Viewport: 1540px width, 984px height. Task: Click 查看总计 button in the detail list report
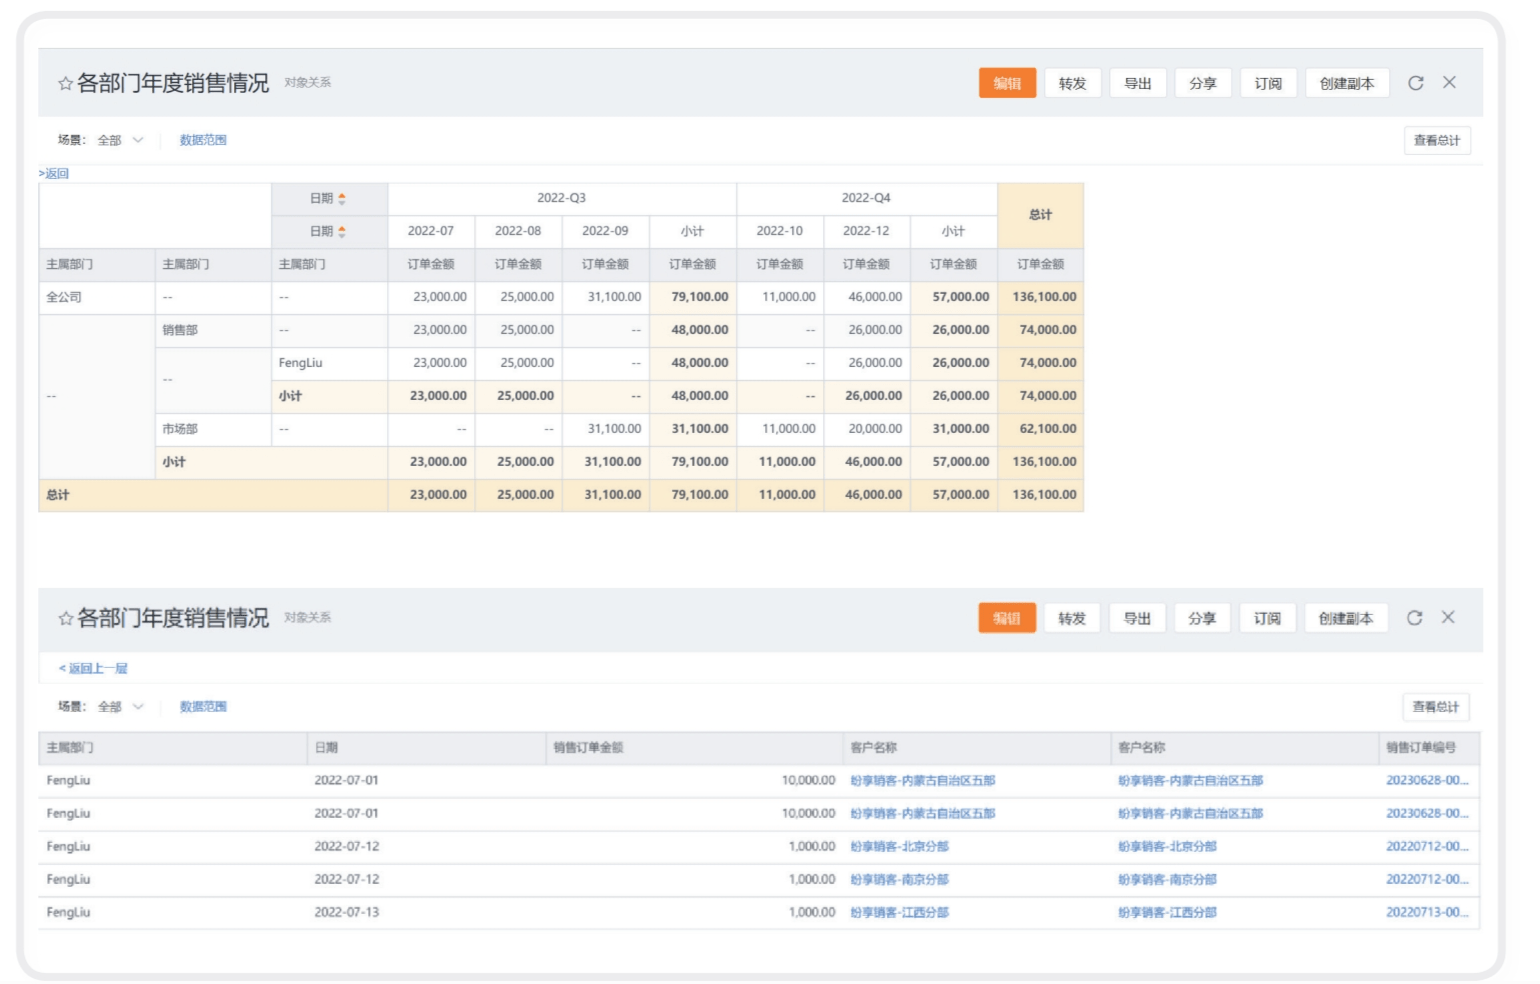click(x=1436, y=707)
